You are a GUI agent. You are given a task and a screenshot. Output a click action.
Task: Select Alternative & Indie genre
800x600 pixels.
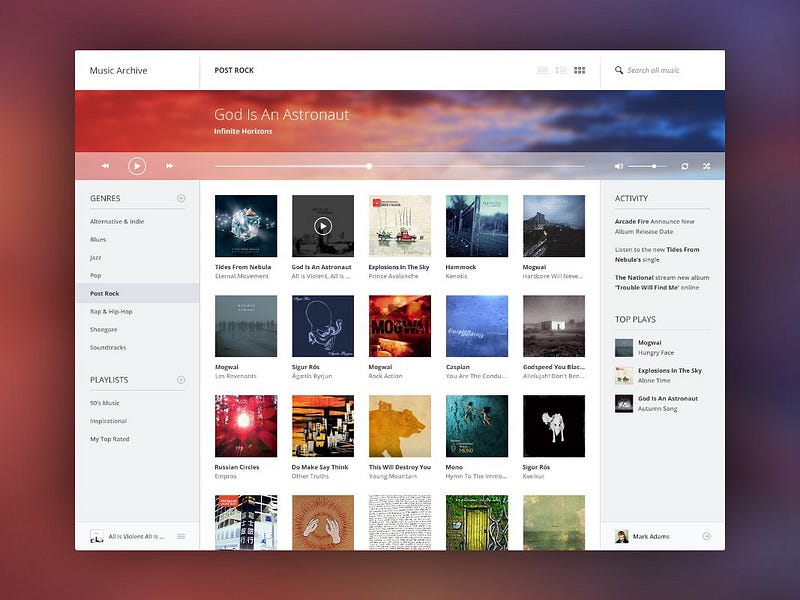coord(117,221)
